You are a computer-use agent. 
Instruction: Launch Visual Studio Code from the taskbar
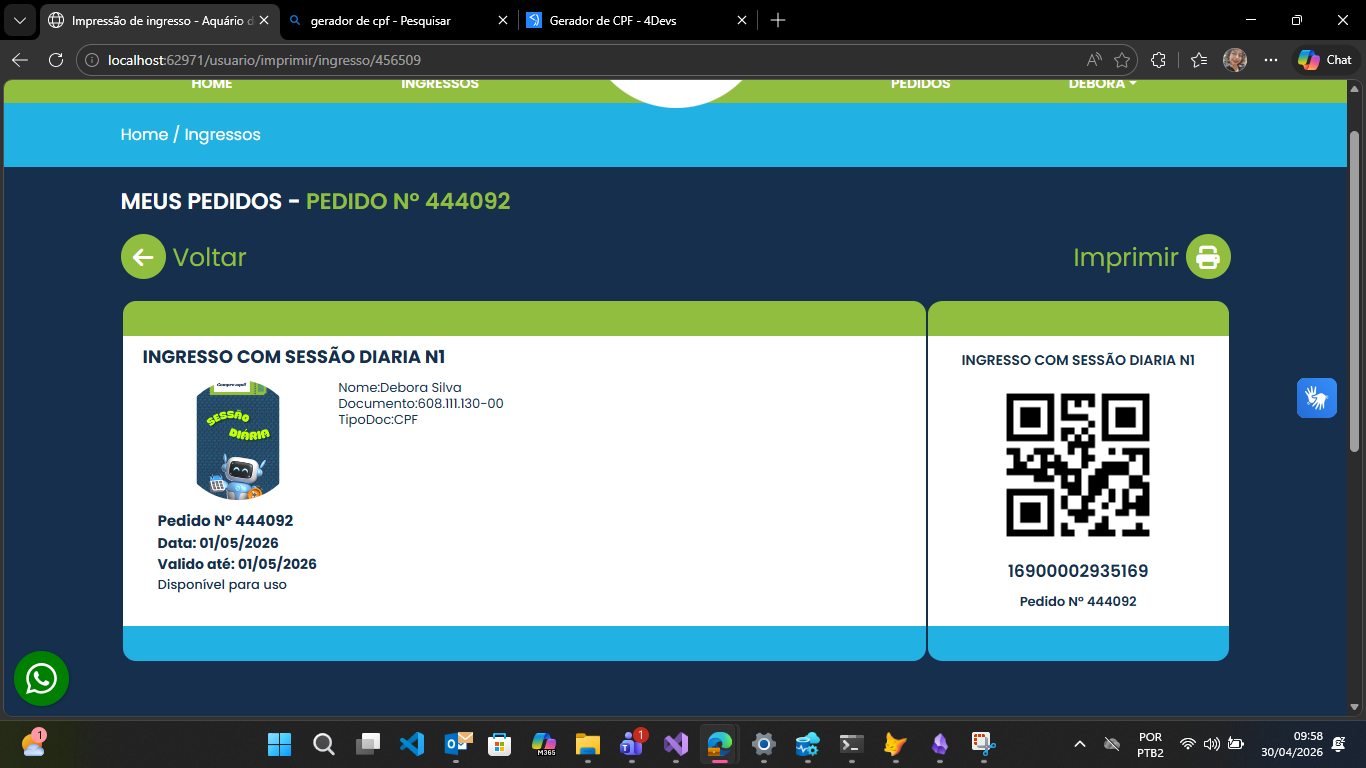pos(412,744)
